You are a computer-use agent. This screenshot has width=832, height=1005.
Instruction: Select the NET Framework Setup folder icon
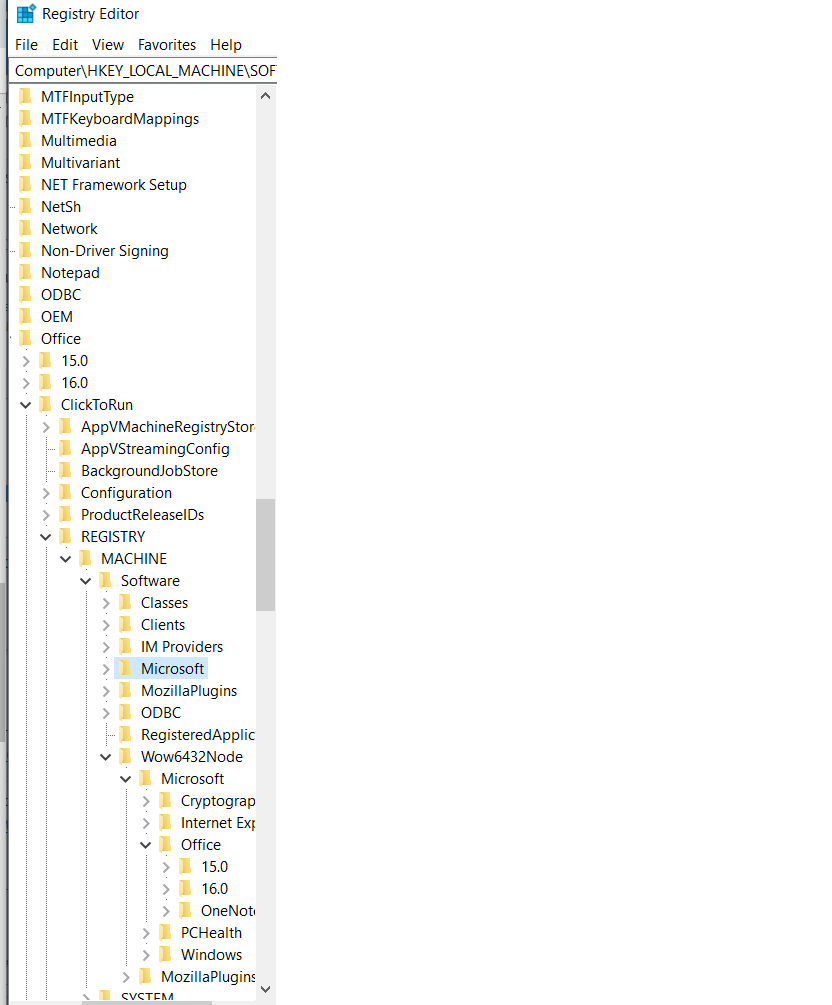pos(26,185)
